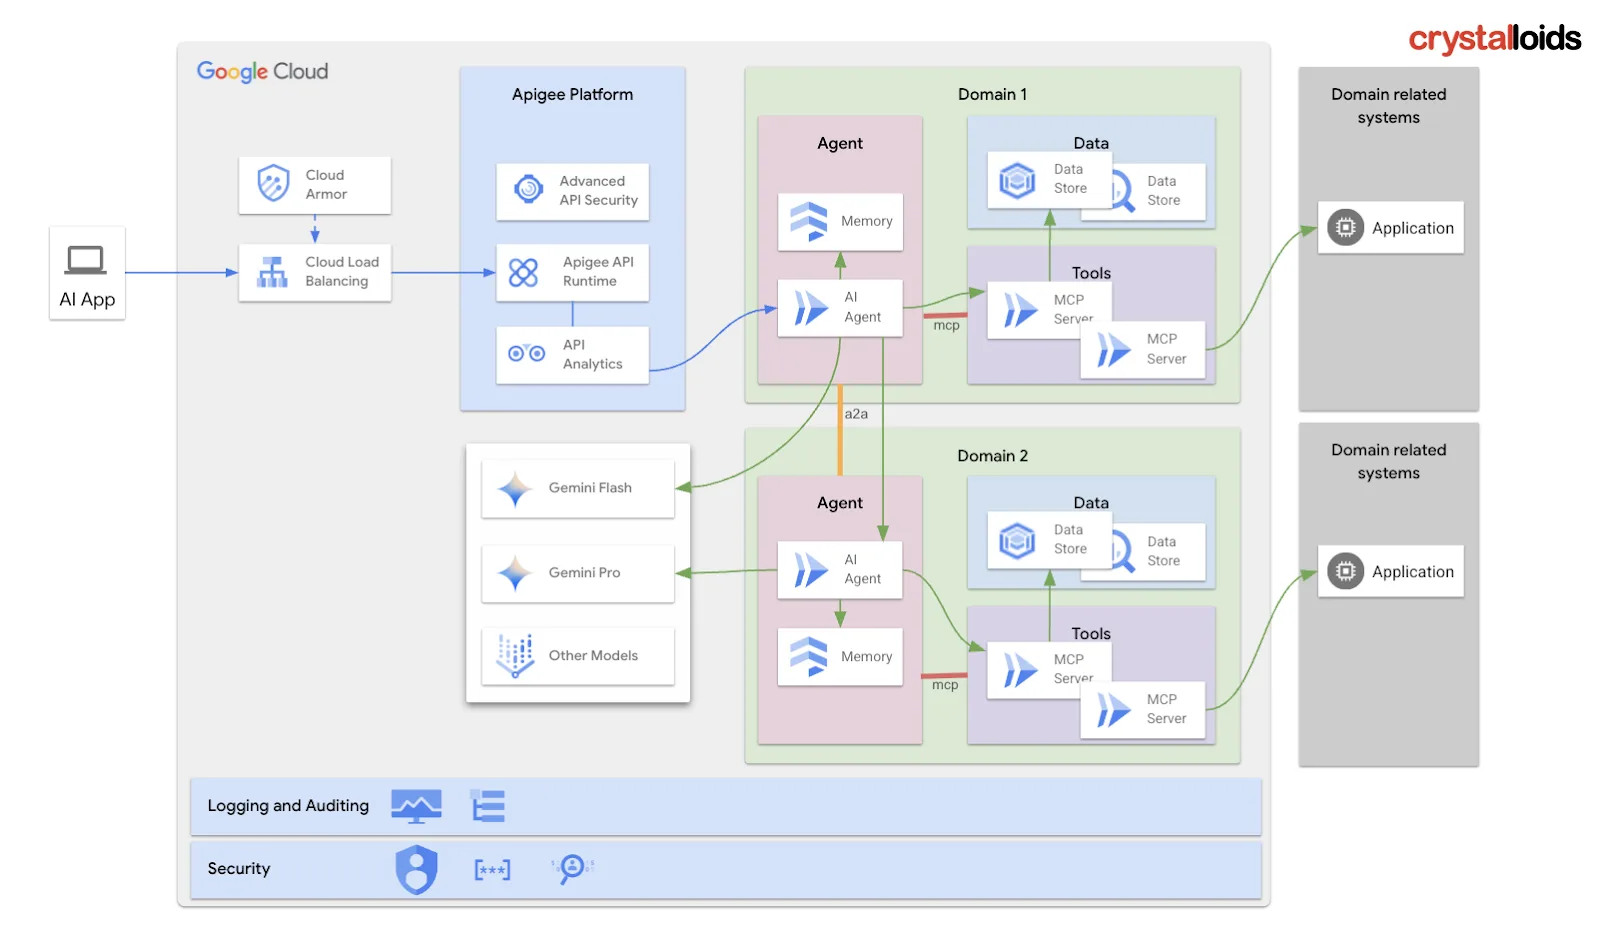Viewport: 1600px width, 925px height.
Task: Click the Domain 2 AI Agent icon
Action: tap(811, 570)
